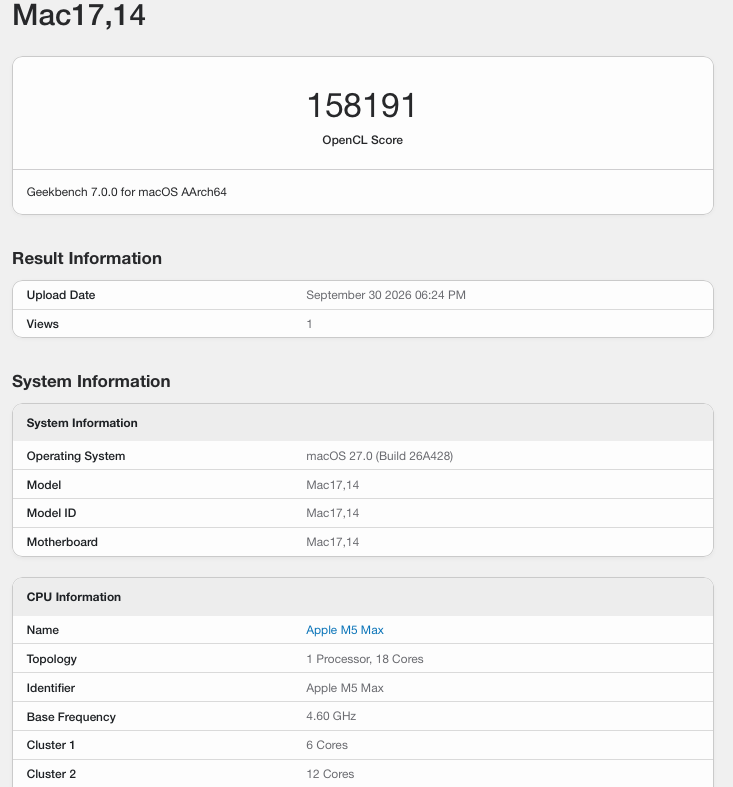Click the OpenCL Score label

(x=362, y=140)
